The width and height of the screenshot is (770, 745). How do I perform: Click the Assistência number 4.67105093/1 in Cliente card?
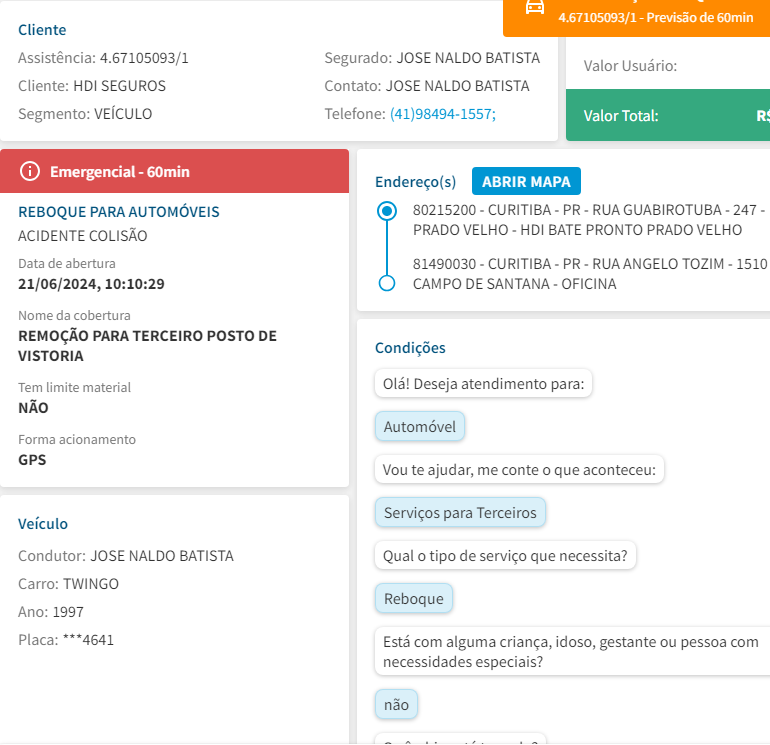click(x=144, y=58)
